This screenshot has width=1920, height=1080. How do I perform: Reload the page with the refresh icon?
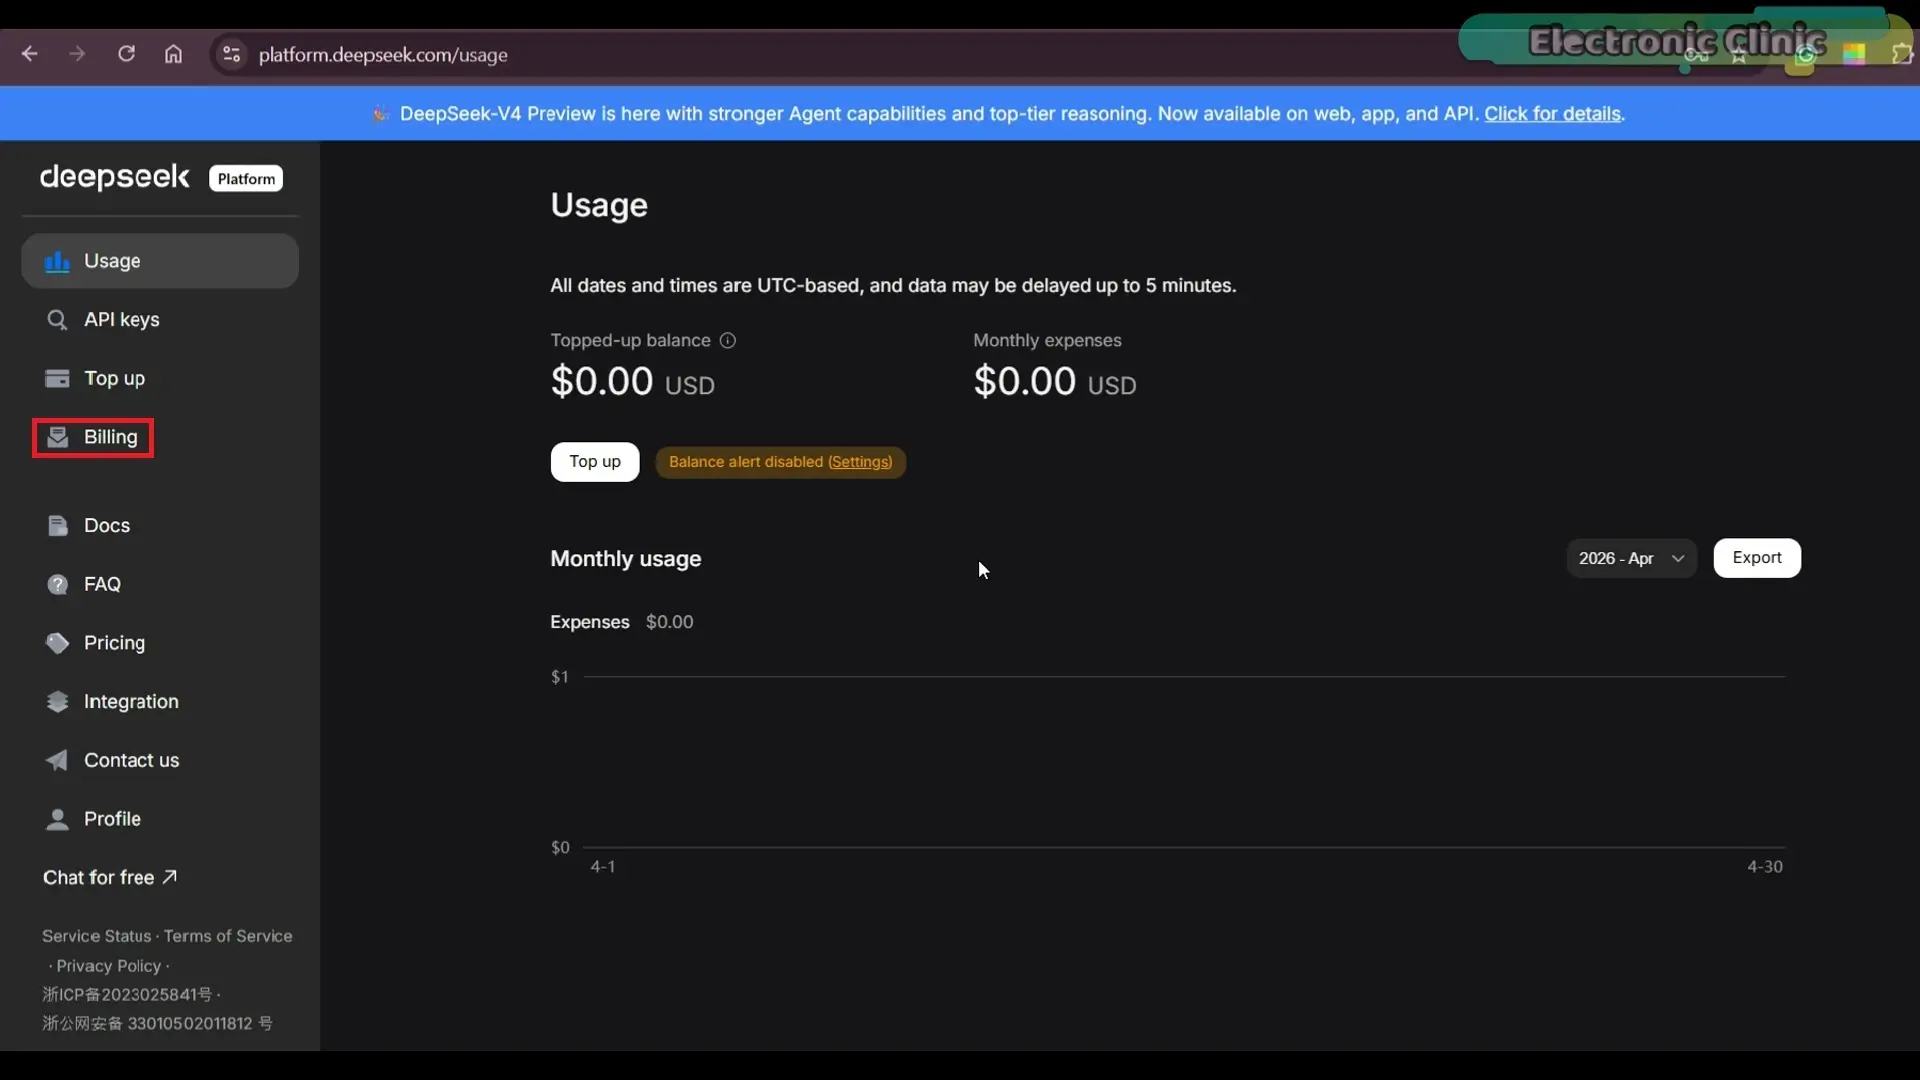coord(126,54)
